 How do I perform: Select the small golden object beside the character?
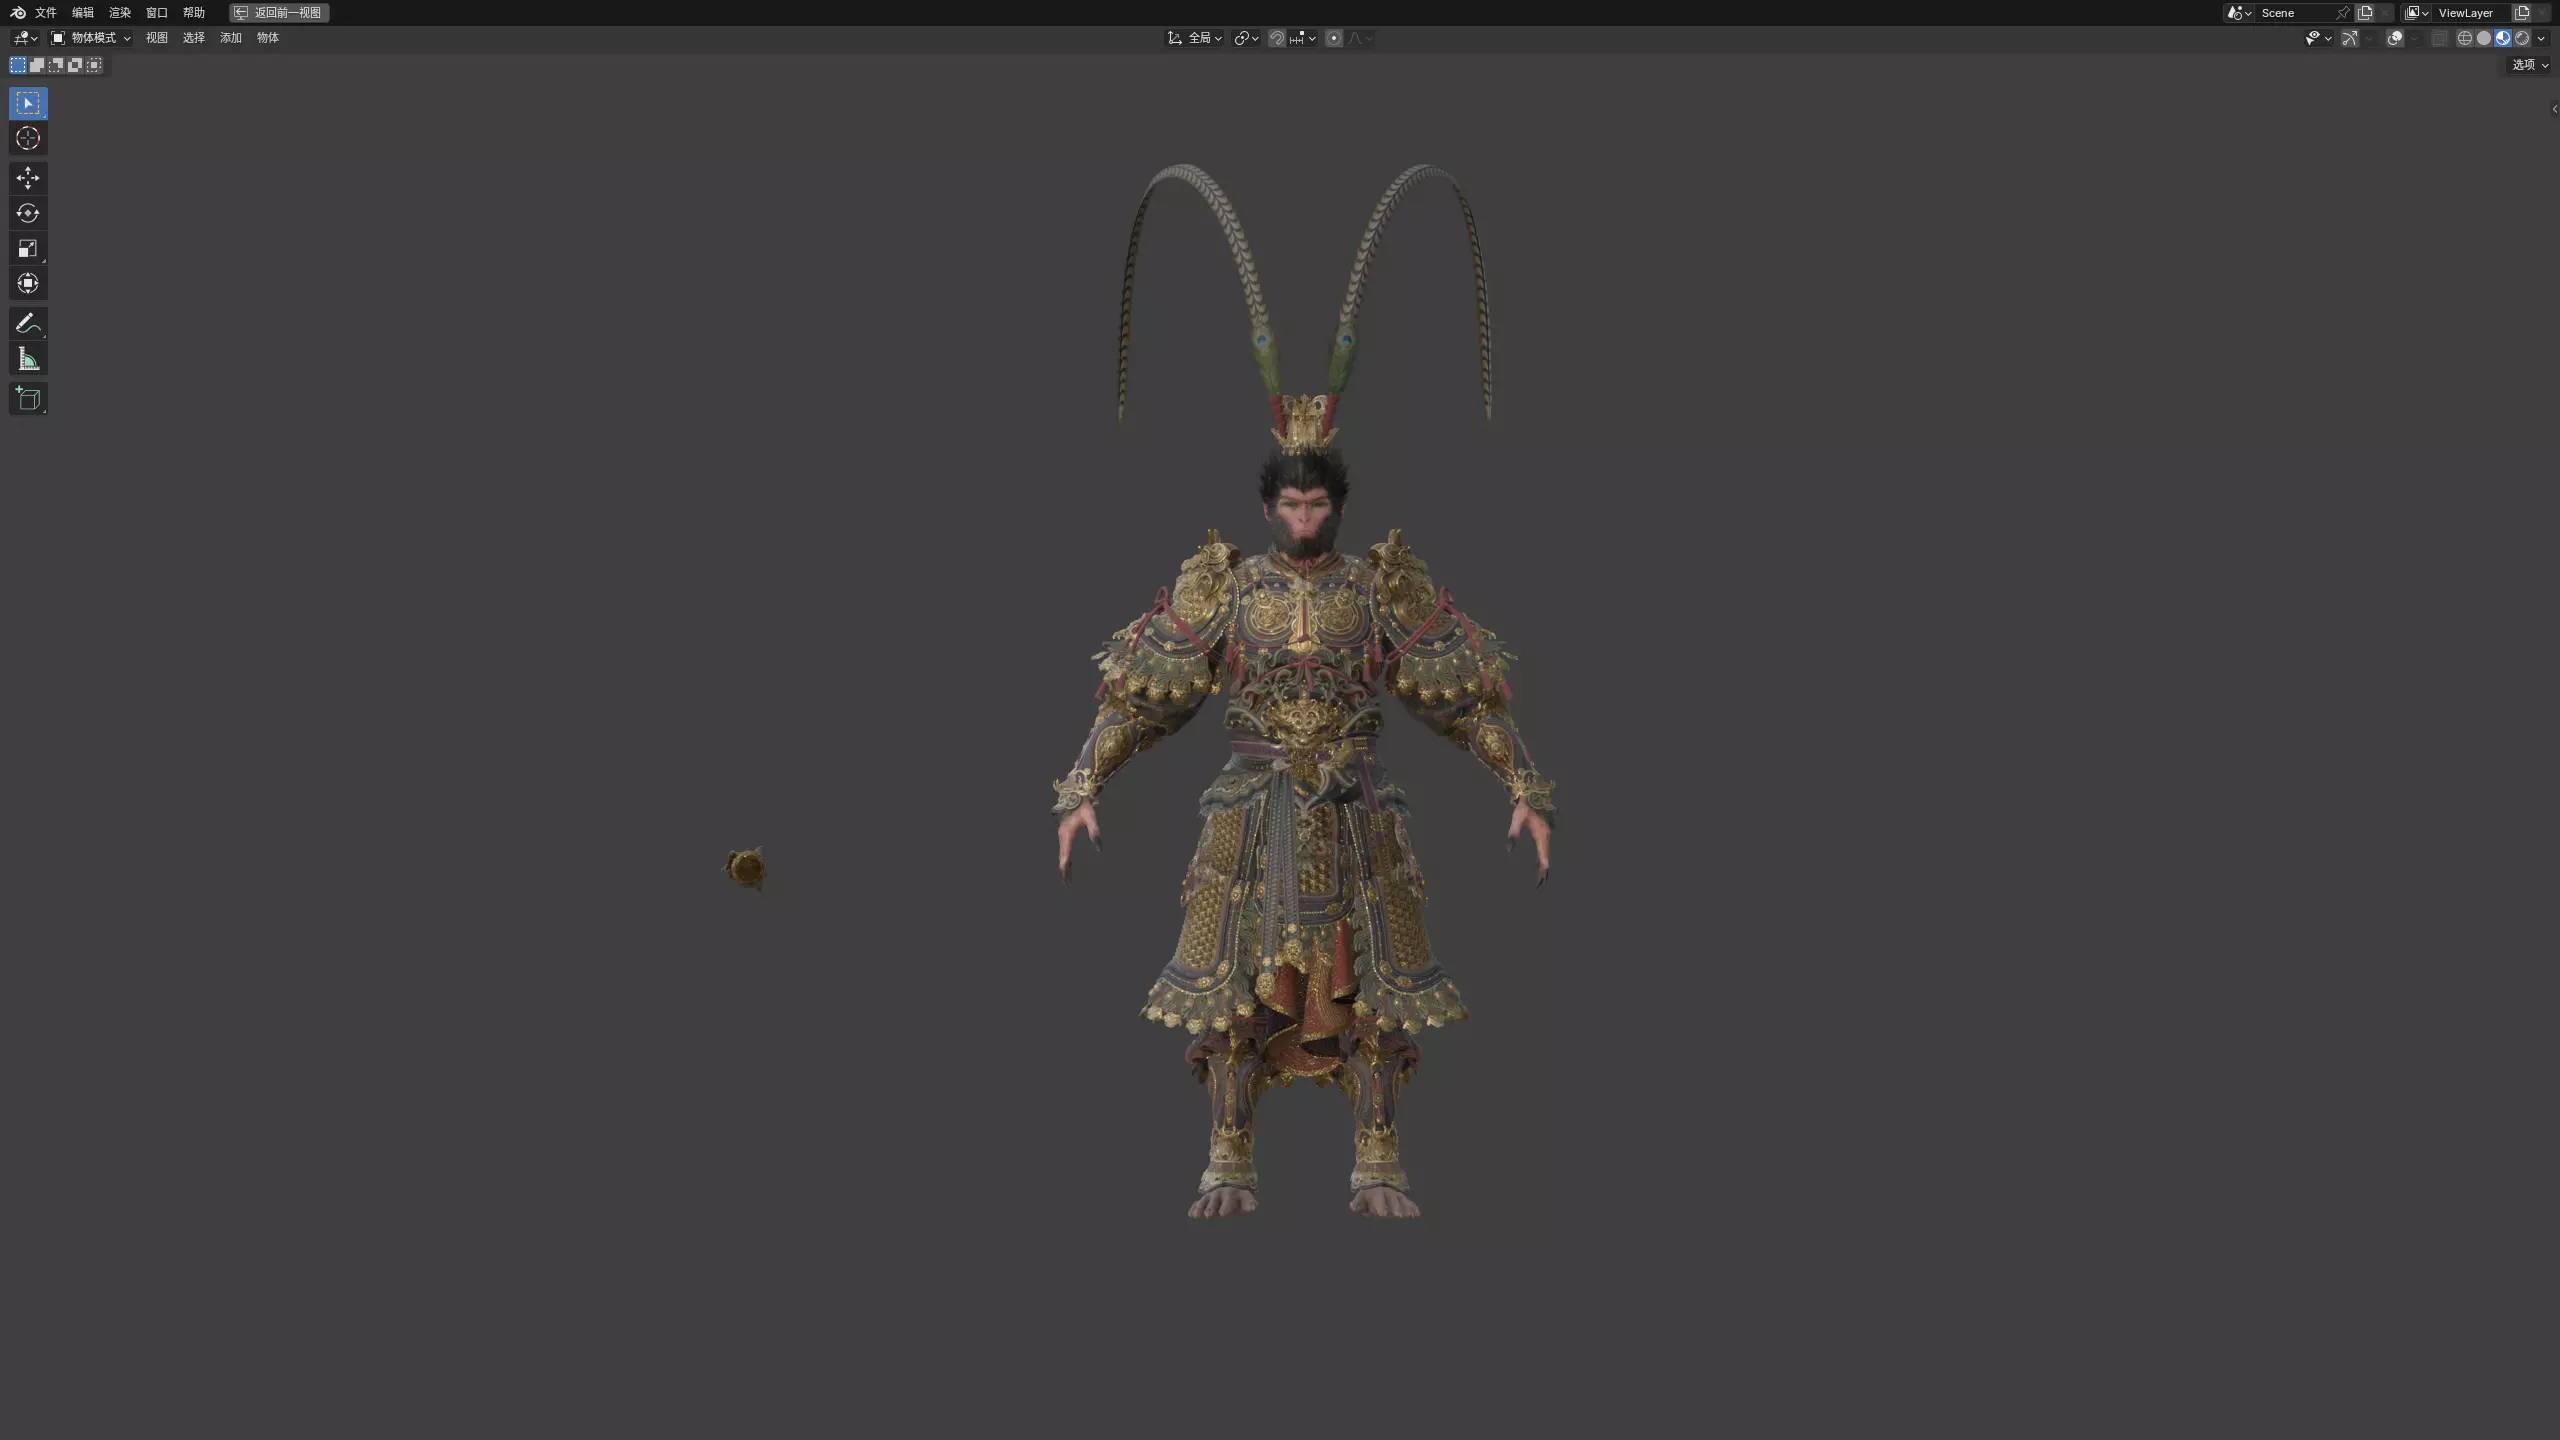745,868
